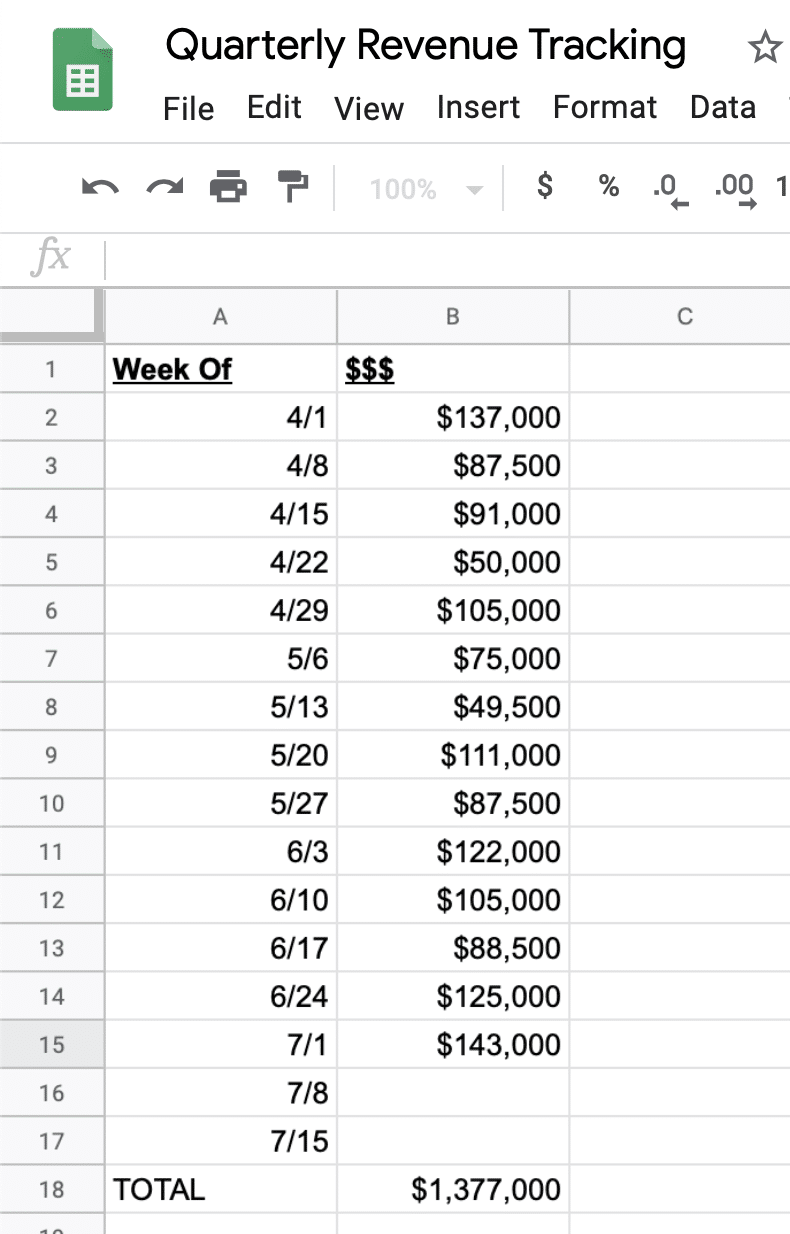Click the Undo arrow icon

pos(100,187)
